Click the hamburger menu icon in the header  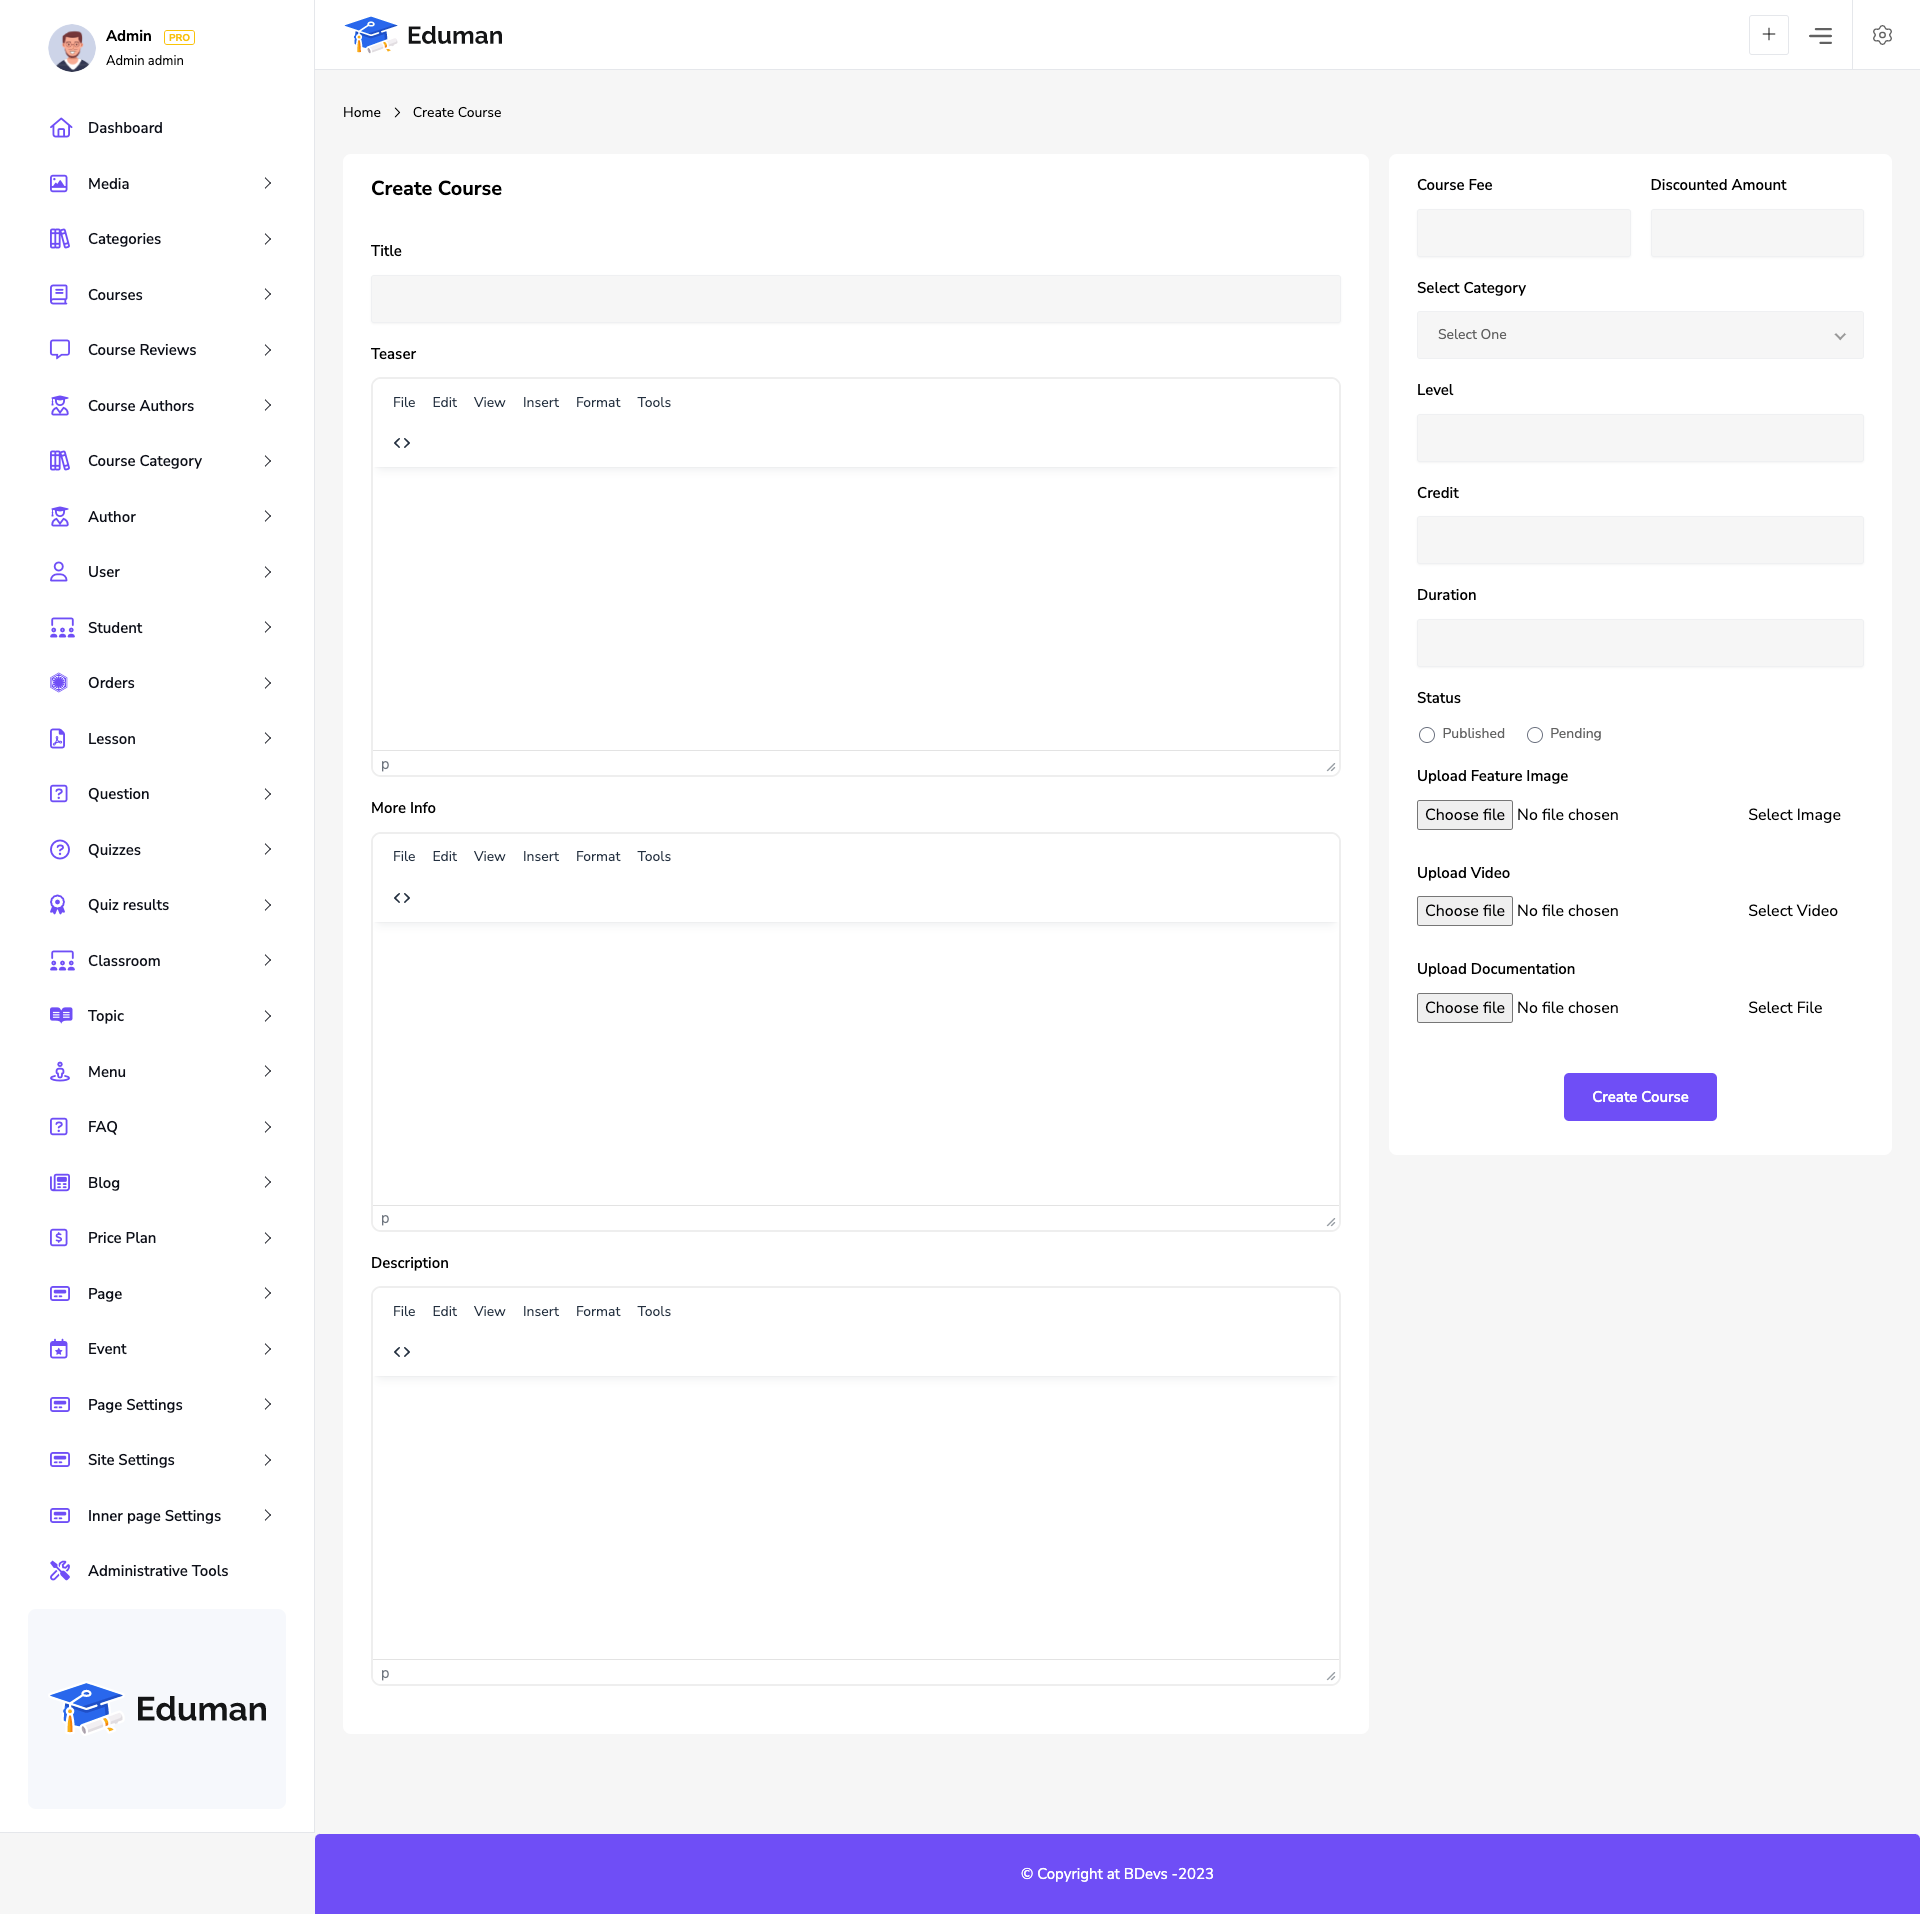[x=1821, y=35]
